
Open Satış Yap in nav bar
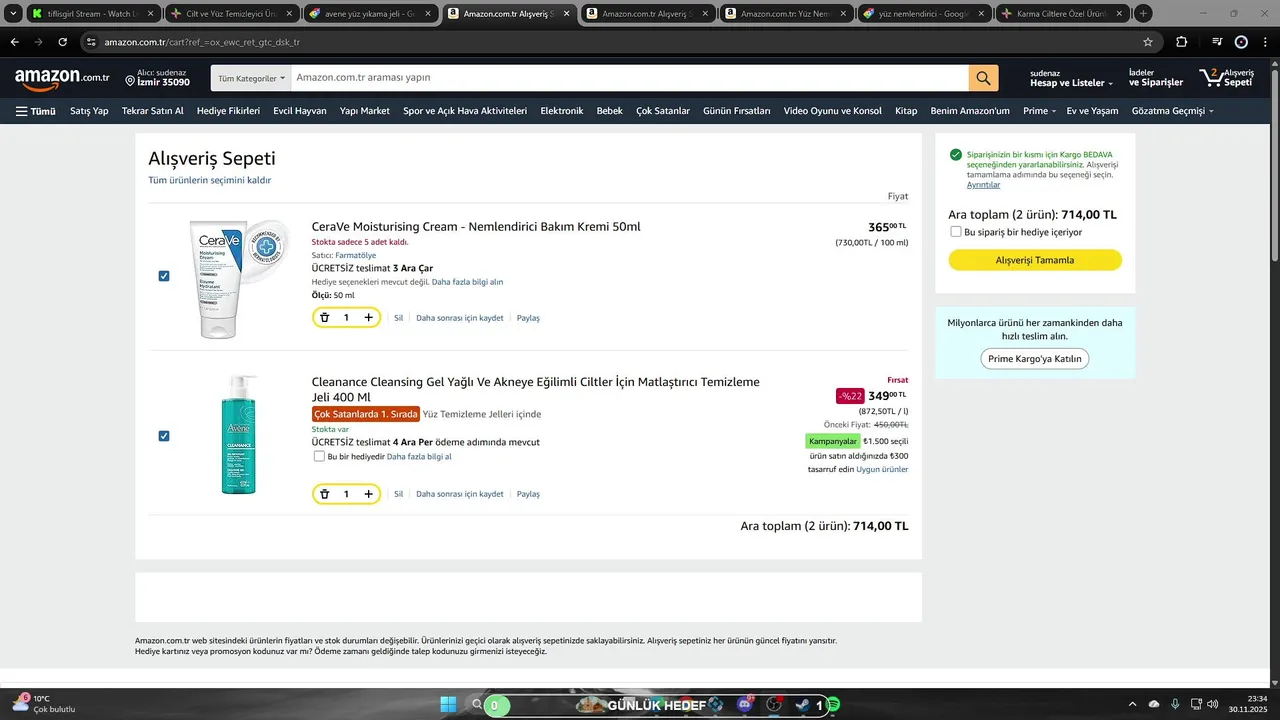point(89,111)
